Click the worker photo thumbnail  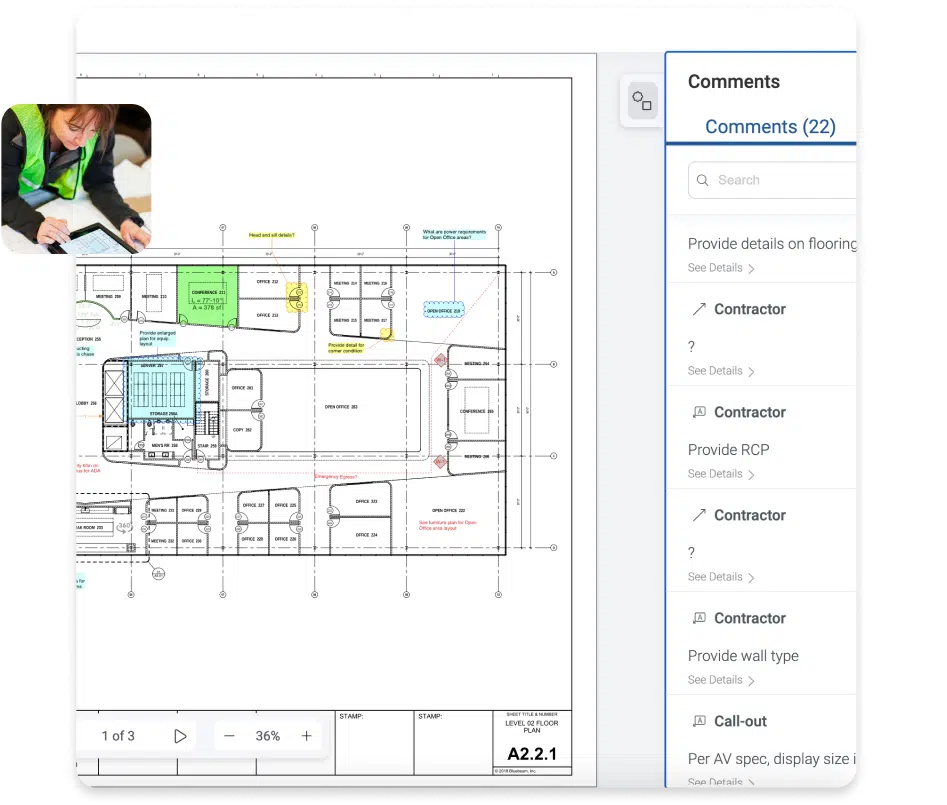click(x=75, y=178)
